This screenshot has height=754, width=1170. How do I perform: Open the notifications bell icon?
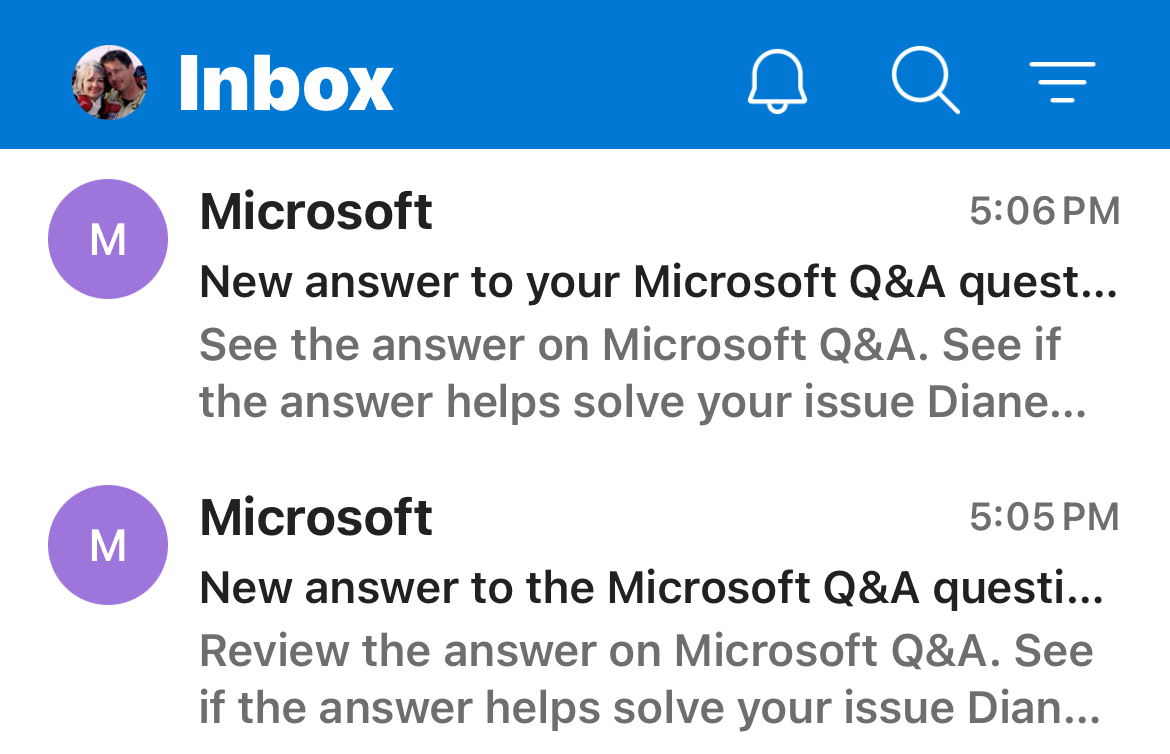777,81
